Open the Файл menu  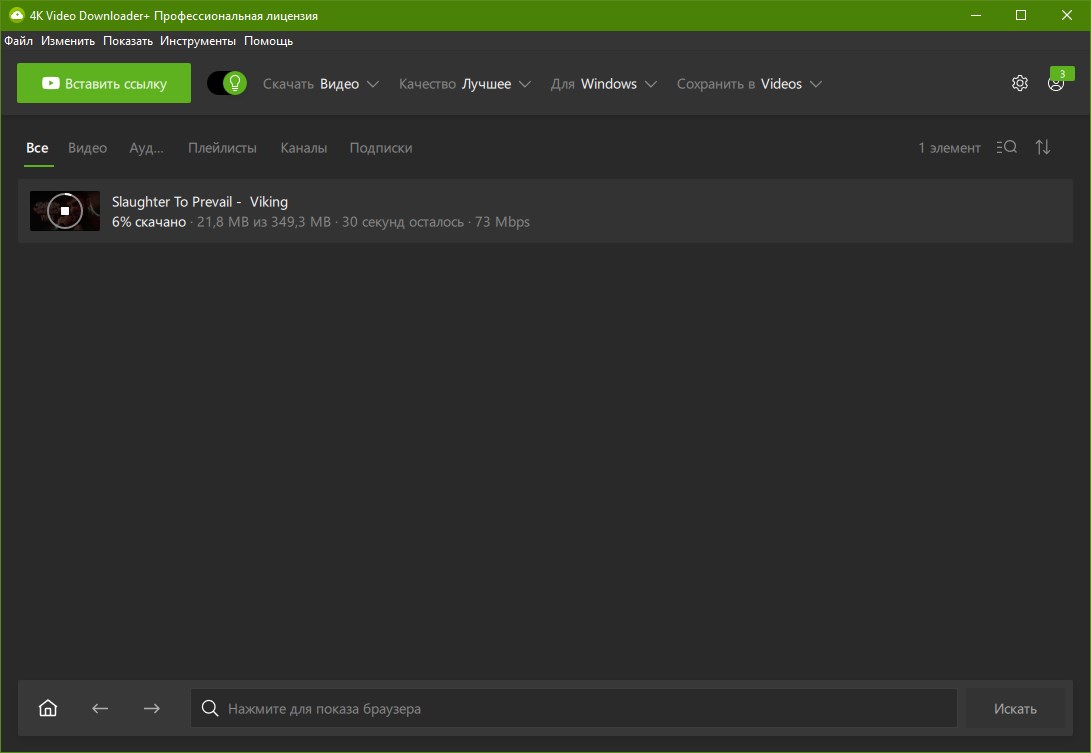click(x=18, y=41)
